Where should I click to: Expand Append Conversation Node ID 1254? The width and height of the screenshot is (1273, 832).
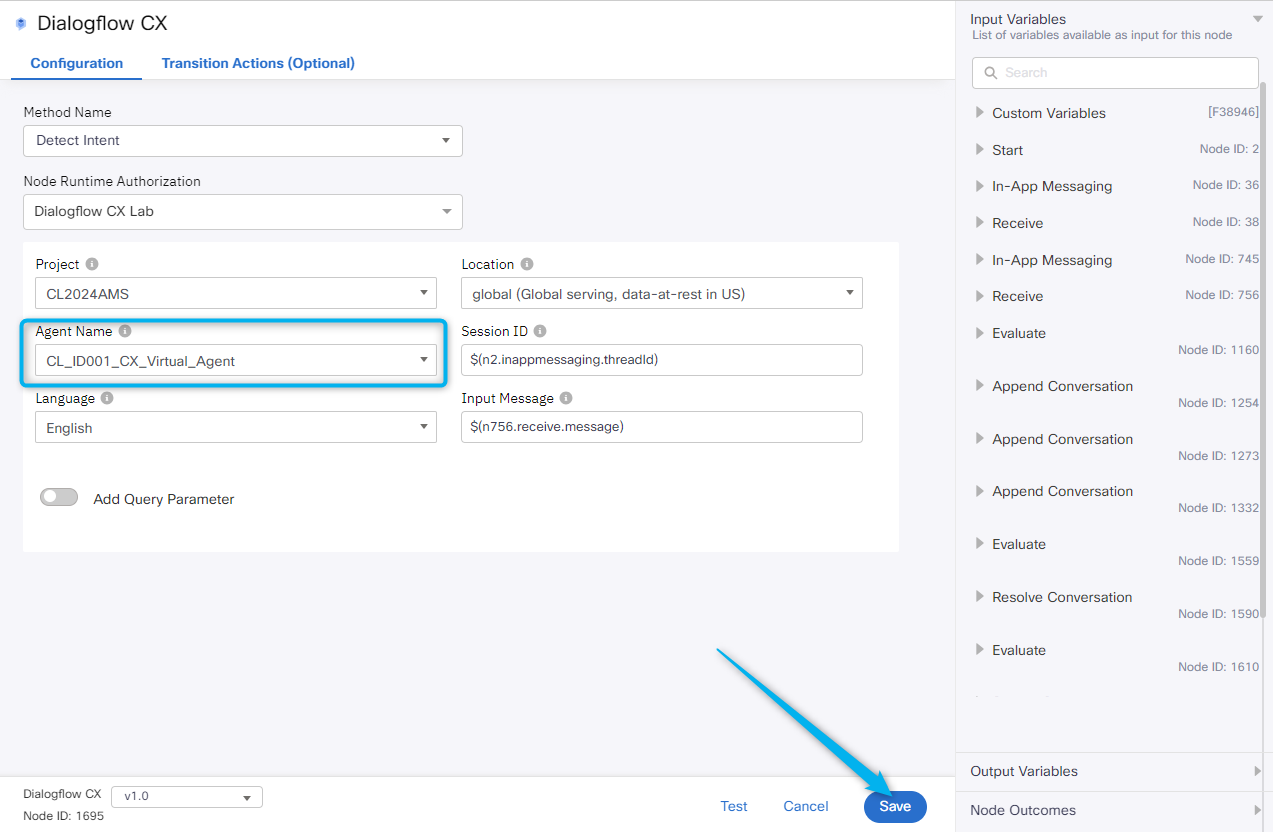(x=980, y=385)
